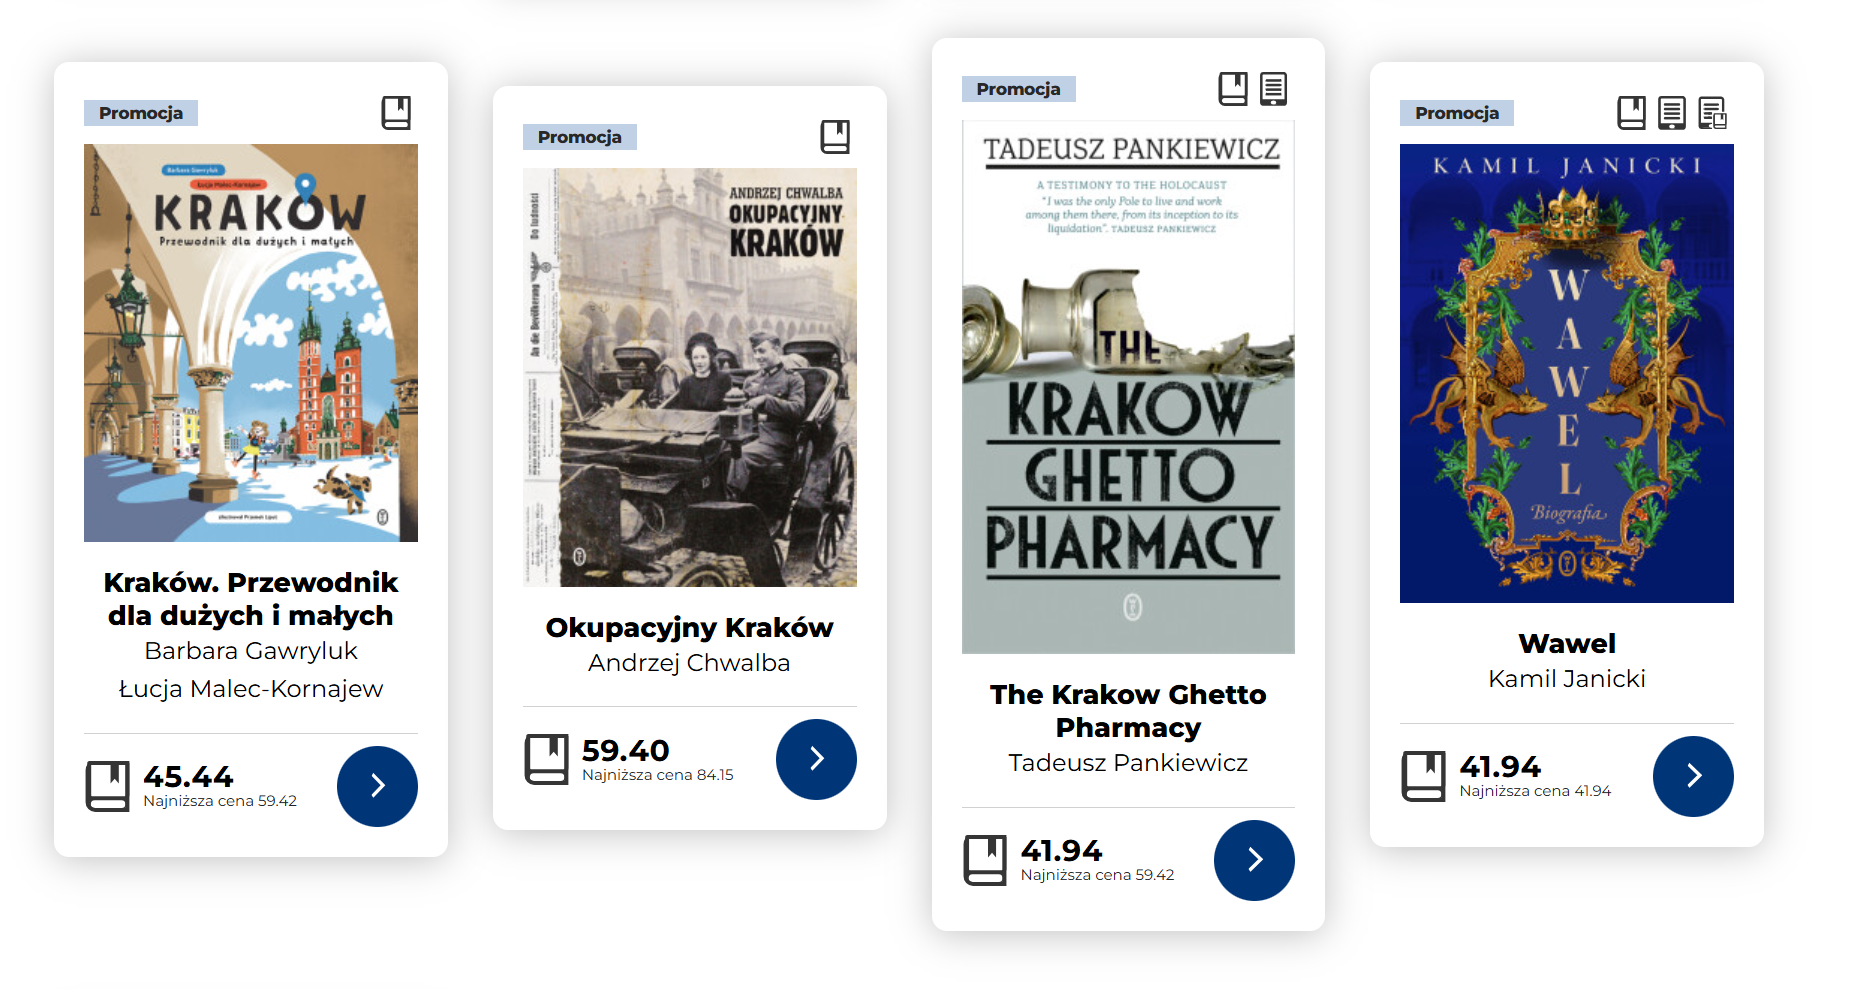This screenshot has width=1876, height=989.
Task: Click the book icon beside the 59.40 price
Action: tap(547, 760)
